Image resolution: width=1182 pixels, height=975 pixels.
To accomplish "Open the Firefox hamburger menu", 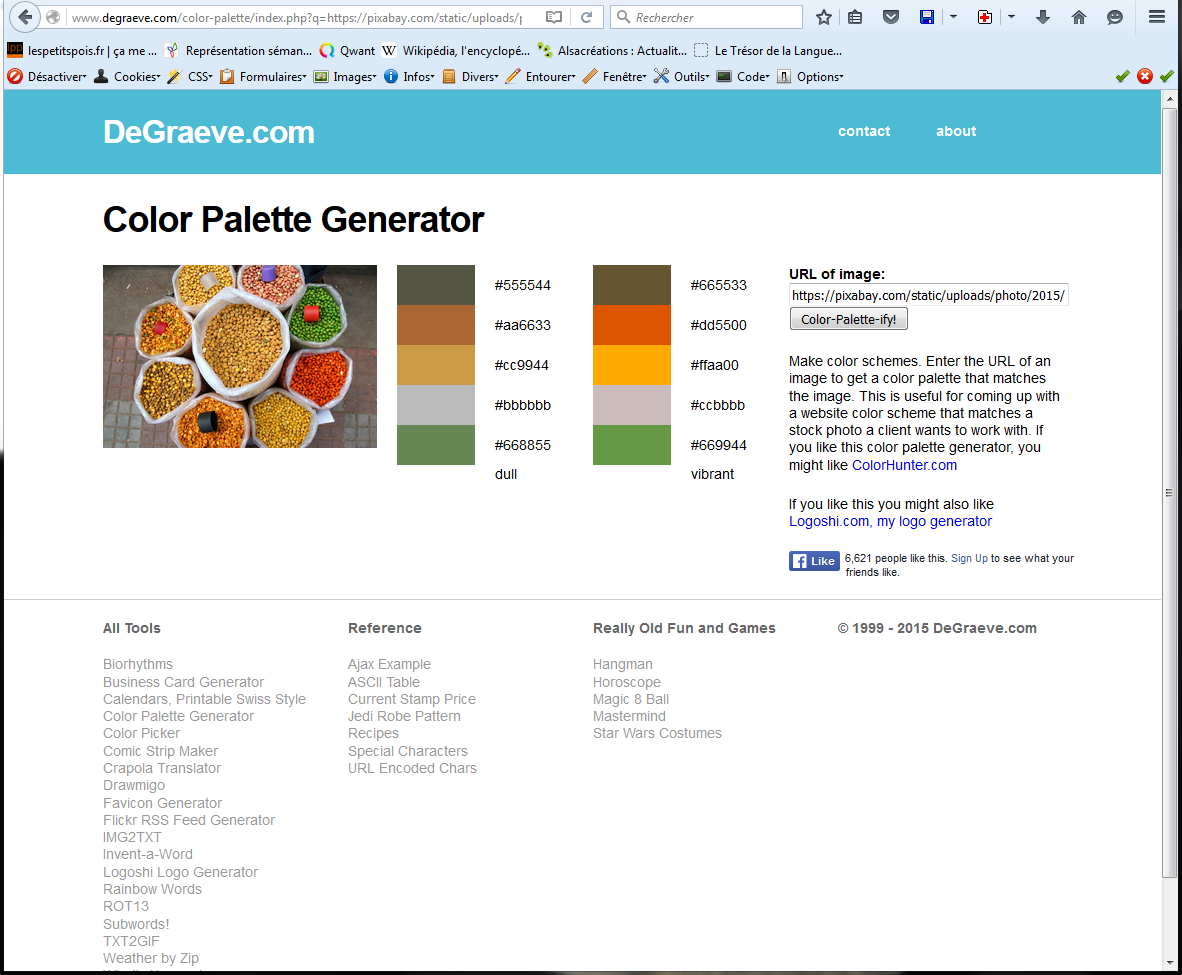I will pyautogui.click(x=1157, y=17).
